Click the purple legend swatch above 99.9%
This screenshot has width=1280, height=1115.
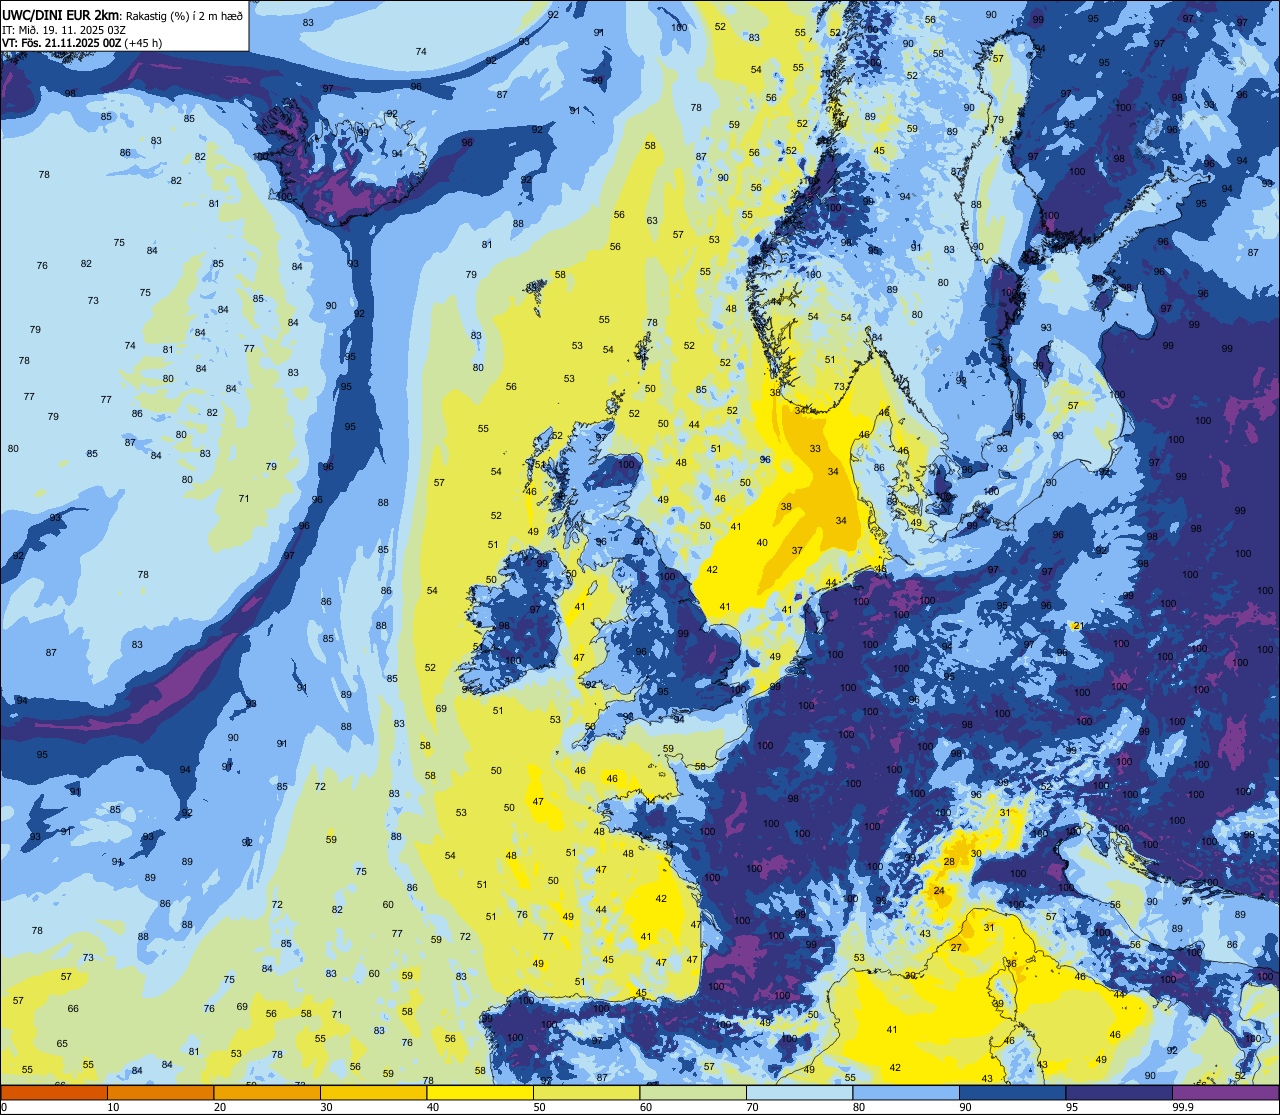(1225, 1092)
